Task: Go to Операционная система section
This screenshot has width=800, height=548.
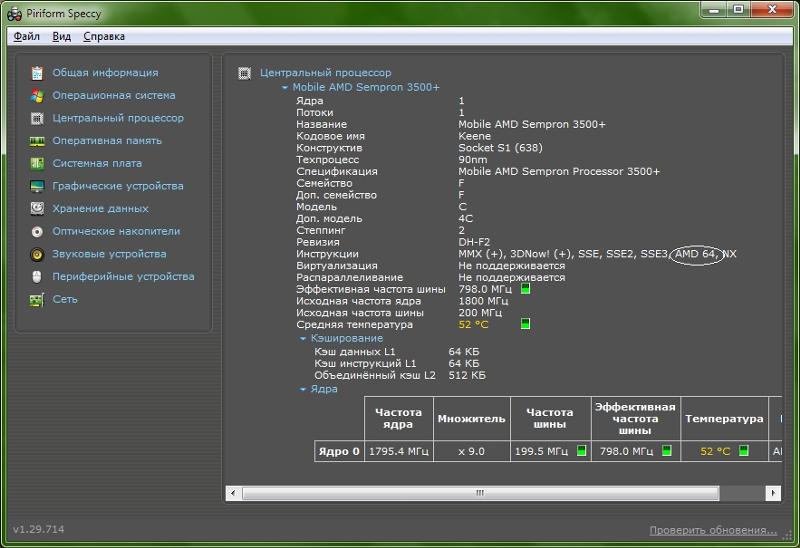Action: pos(114,95)
